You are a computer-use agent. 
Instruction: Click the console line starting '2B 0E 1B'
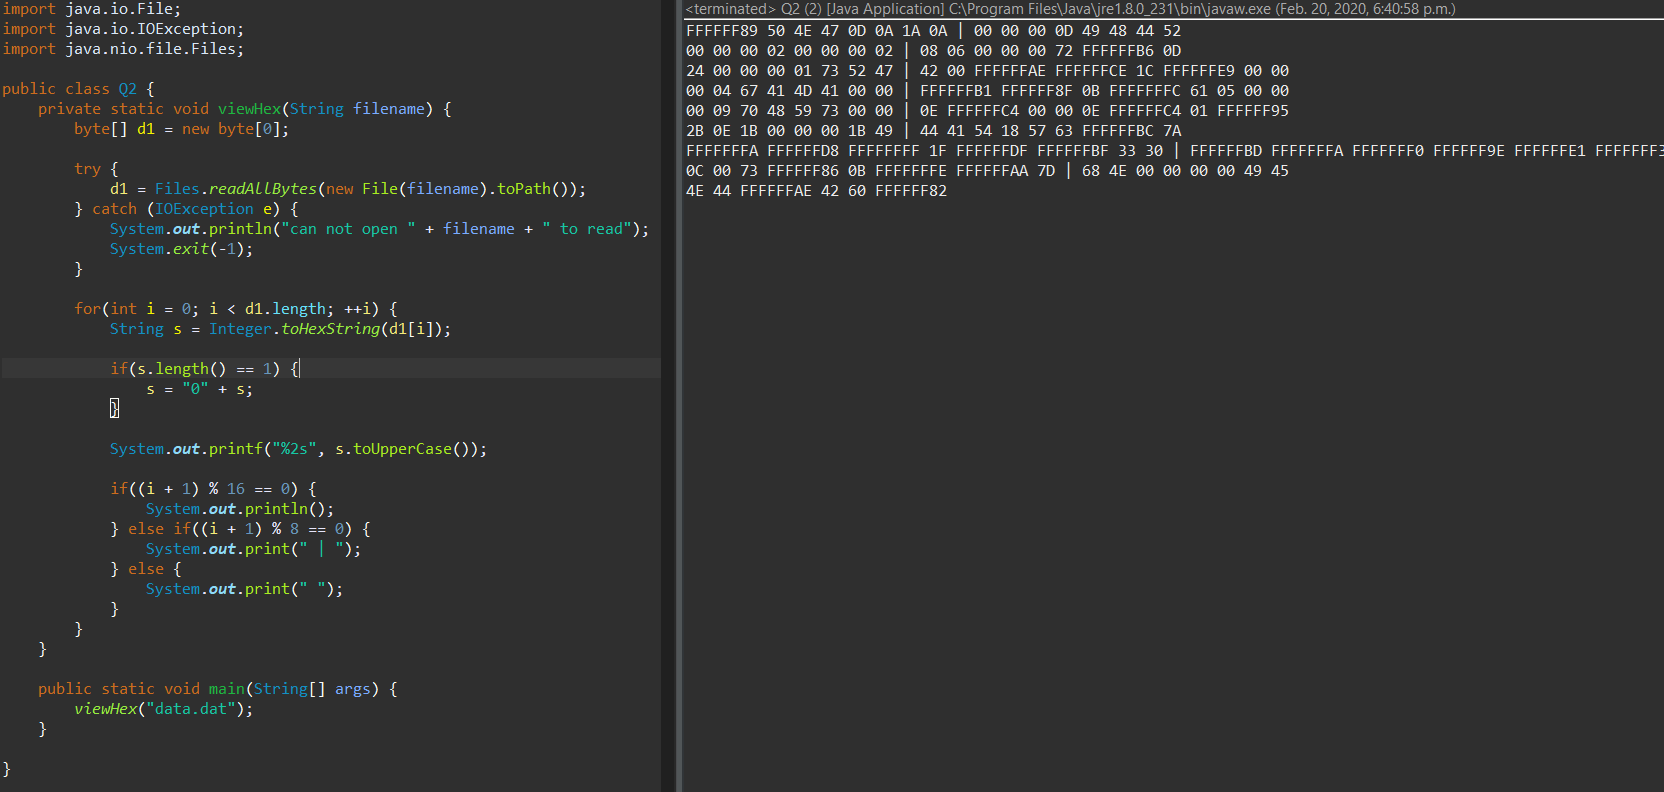coord(933,131)
